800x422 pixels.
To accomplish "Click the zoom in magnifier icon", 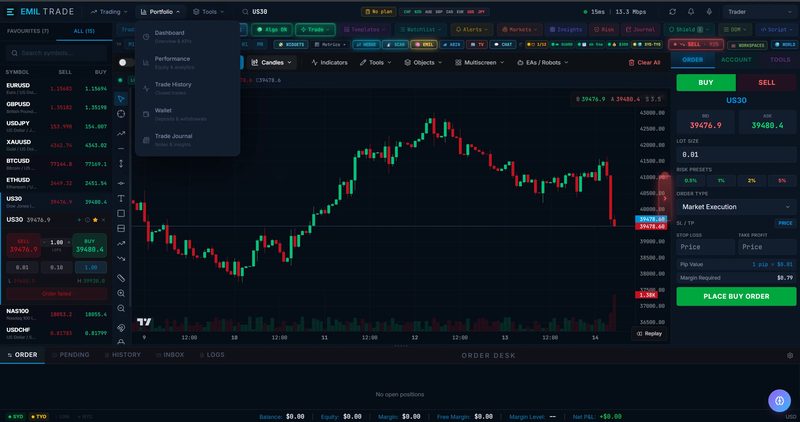I will (x=121, y=293).
